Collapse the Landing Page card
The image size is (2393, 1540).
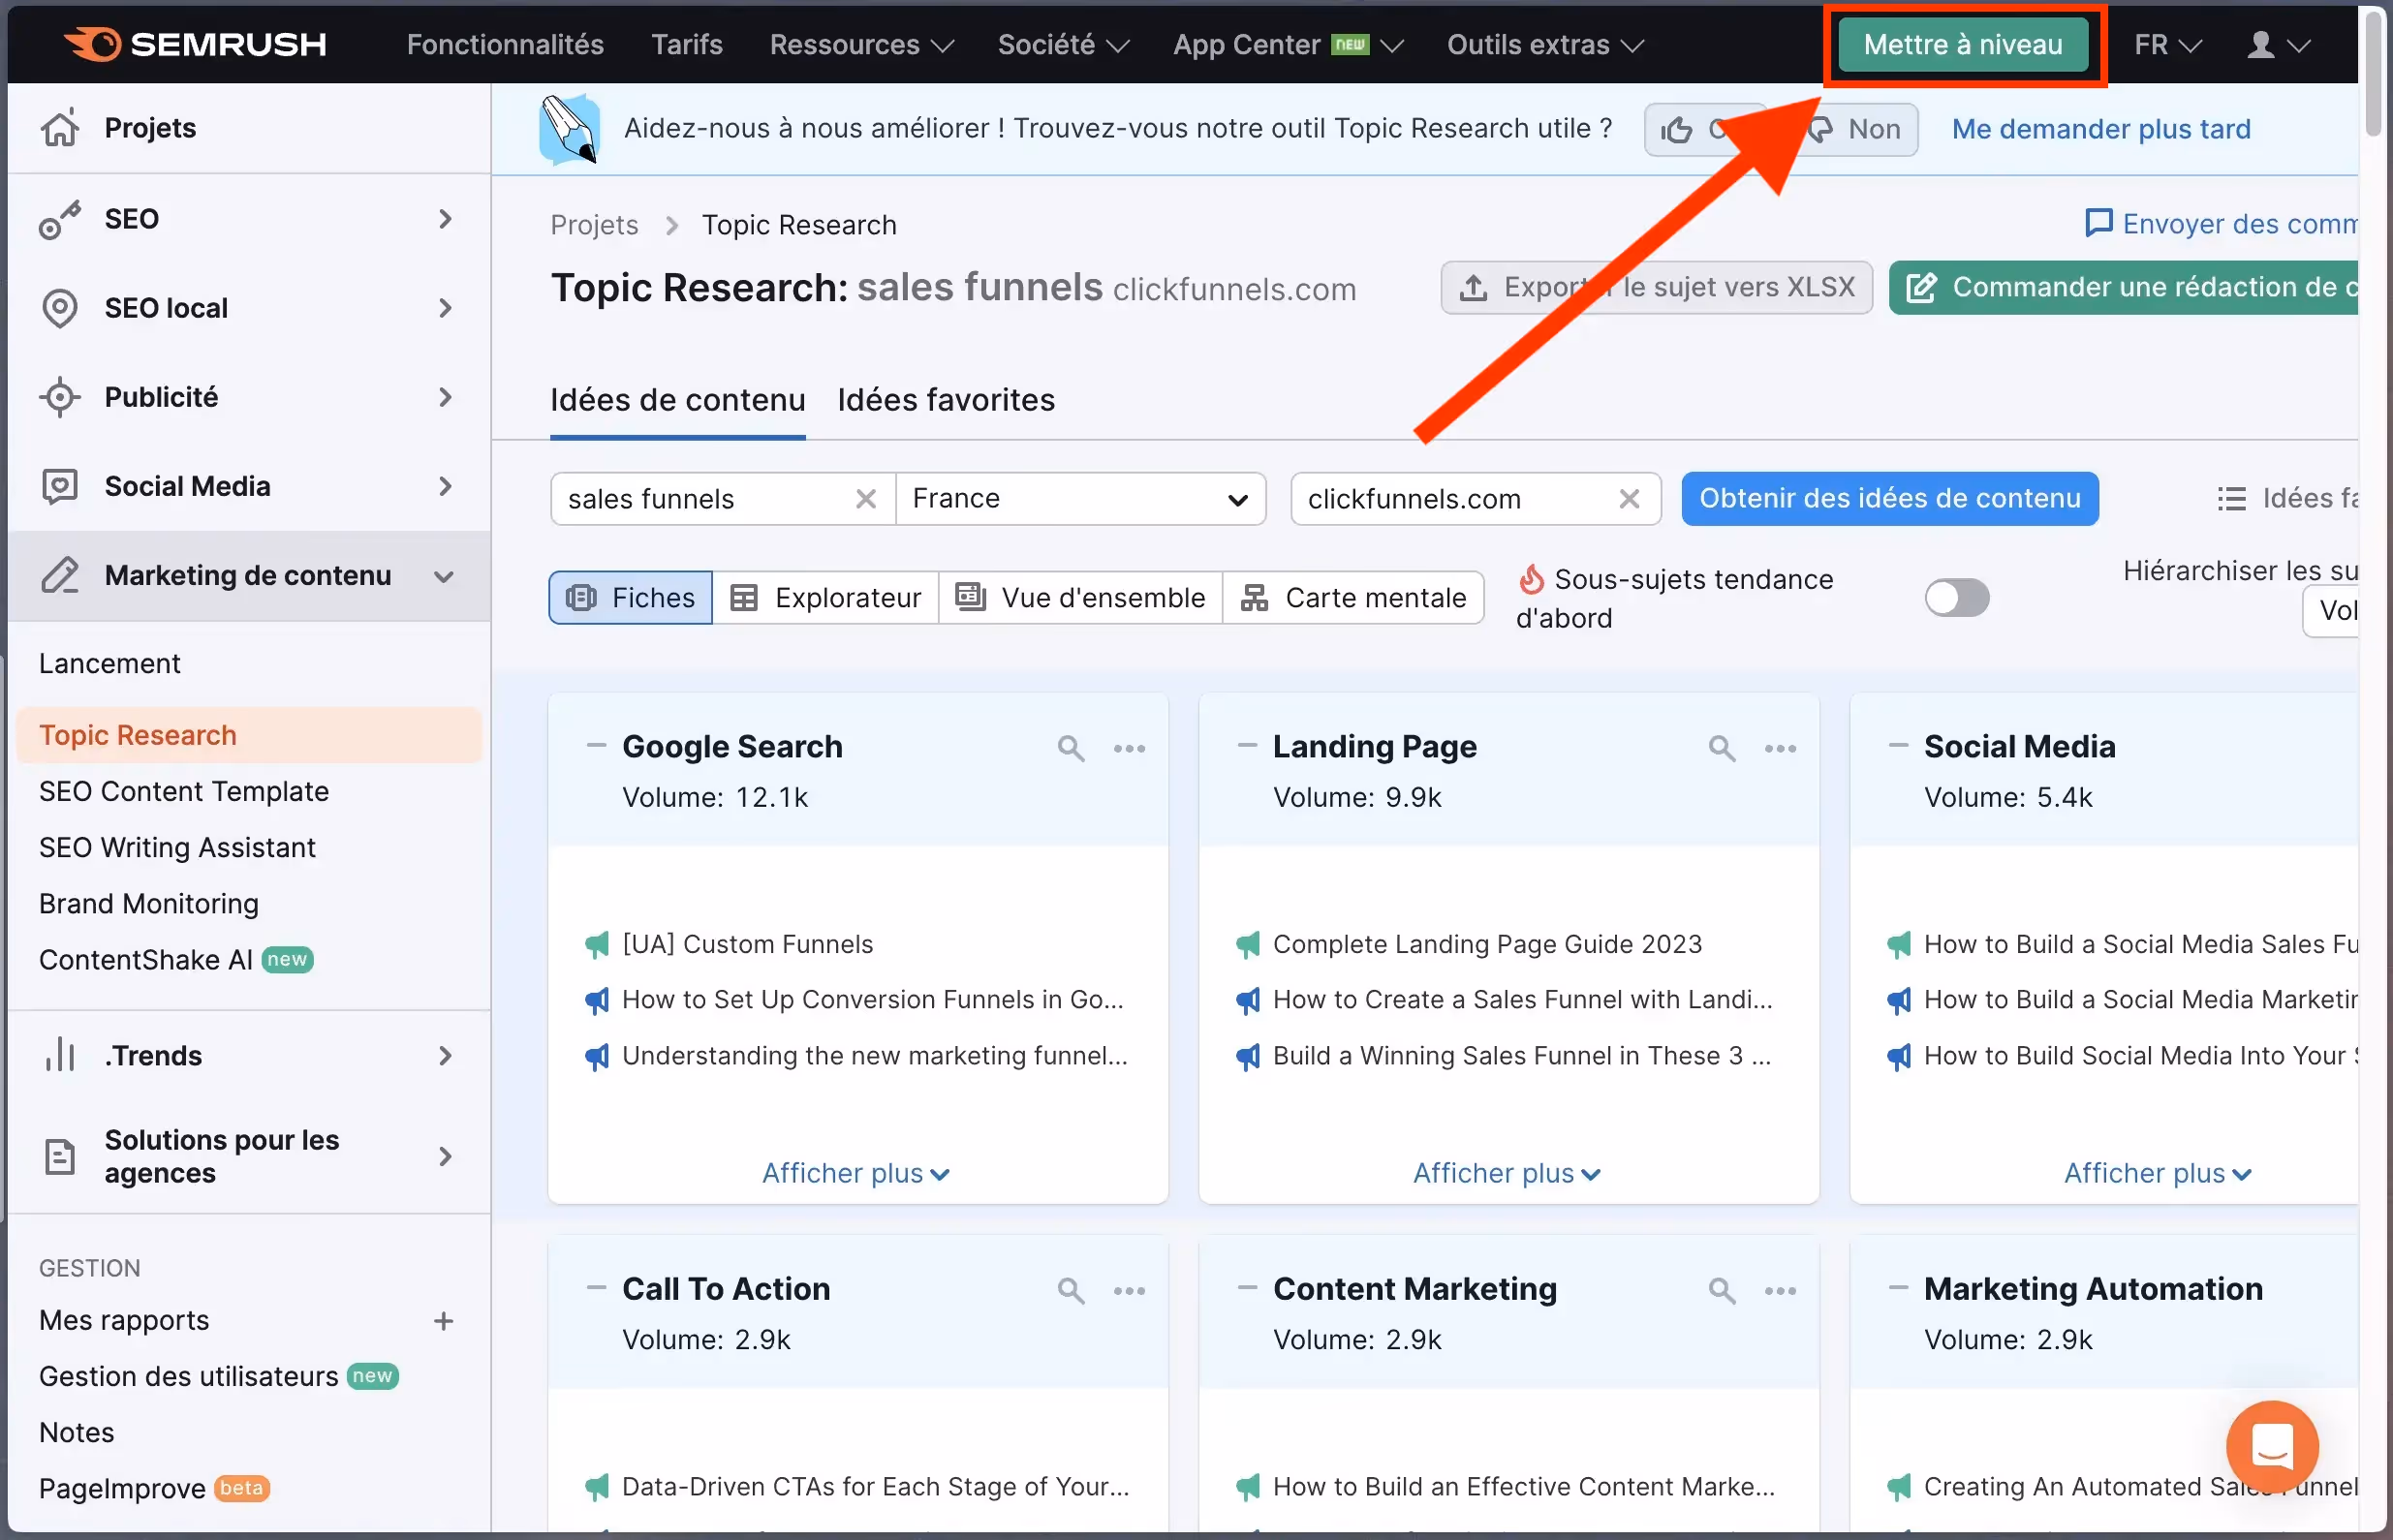[1247, 746]
